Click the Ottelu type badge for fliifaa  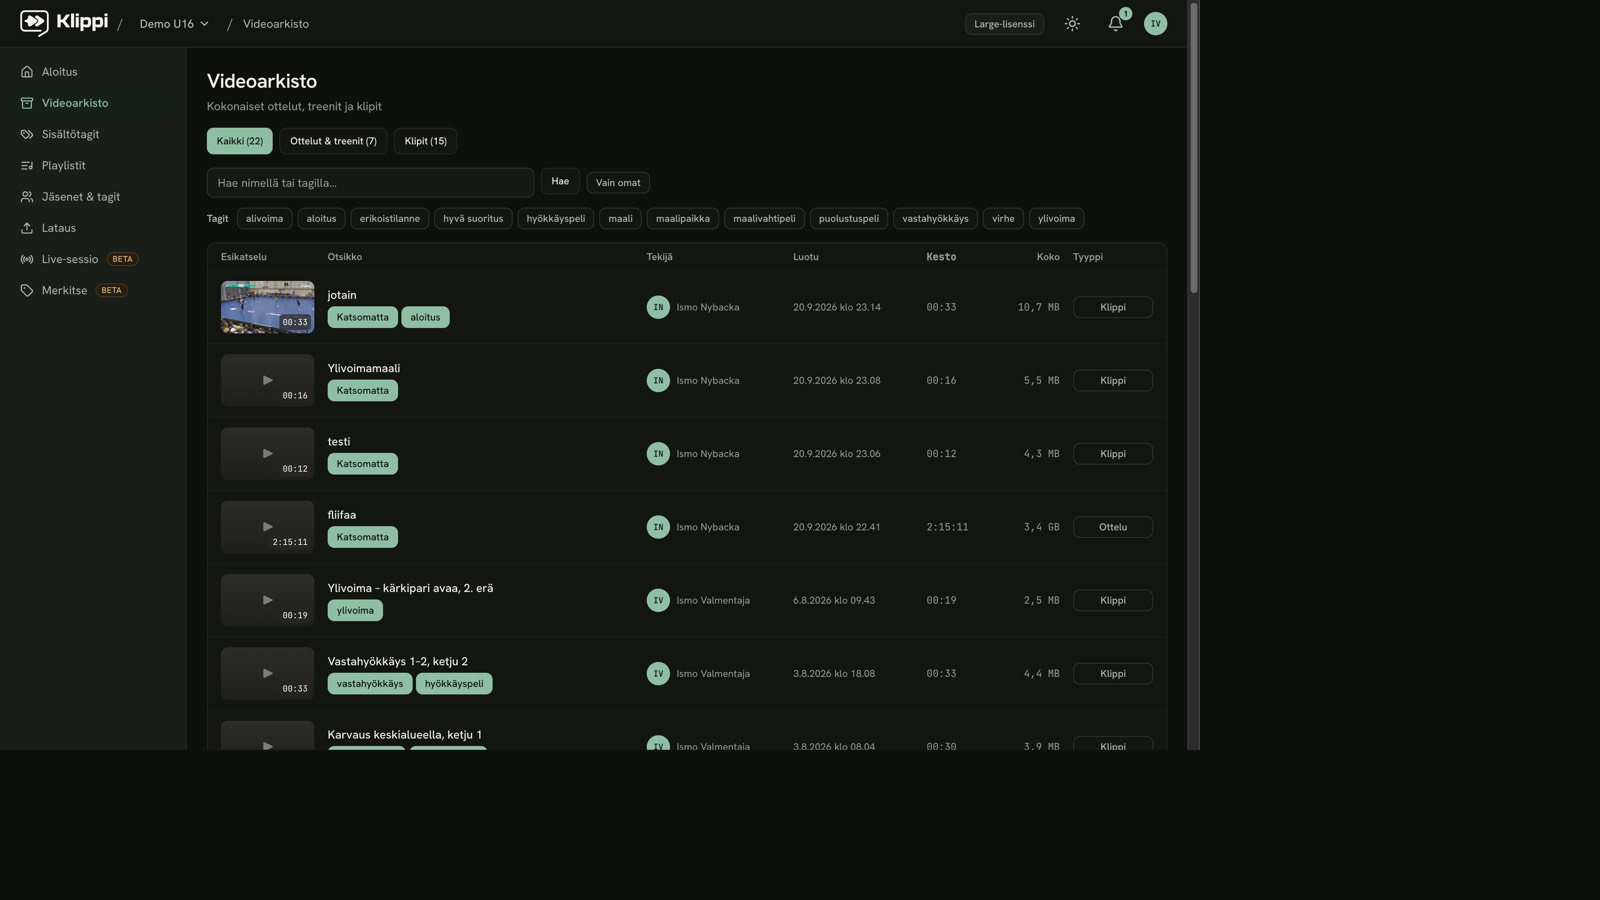click(1113, 527)
